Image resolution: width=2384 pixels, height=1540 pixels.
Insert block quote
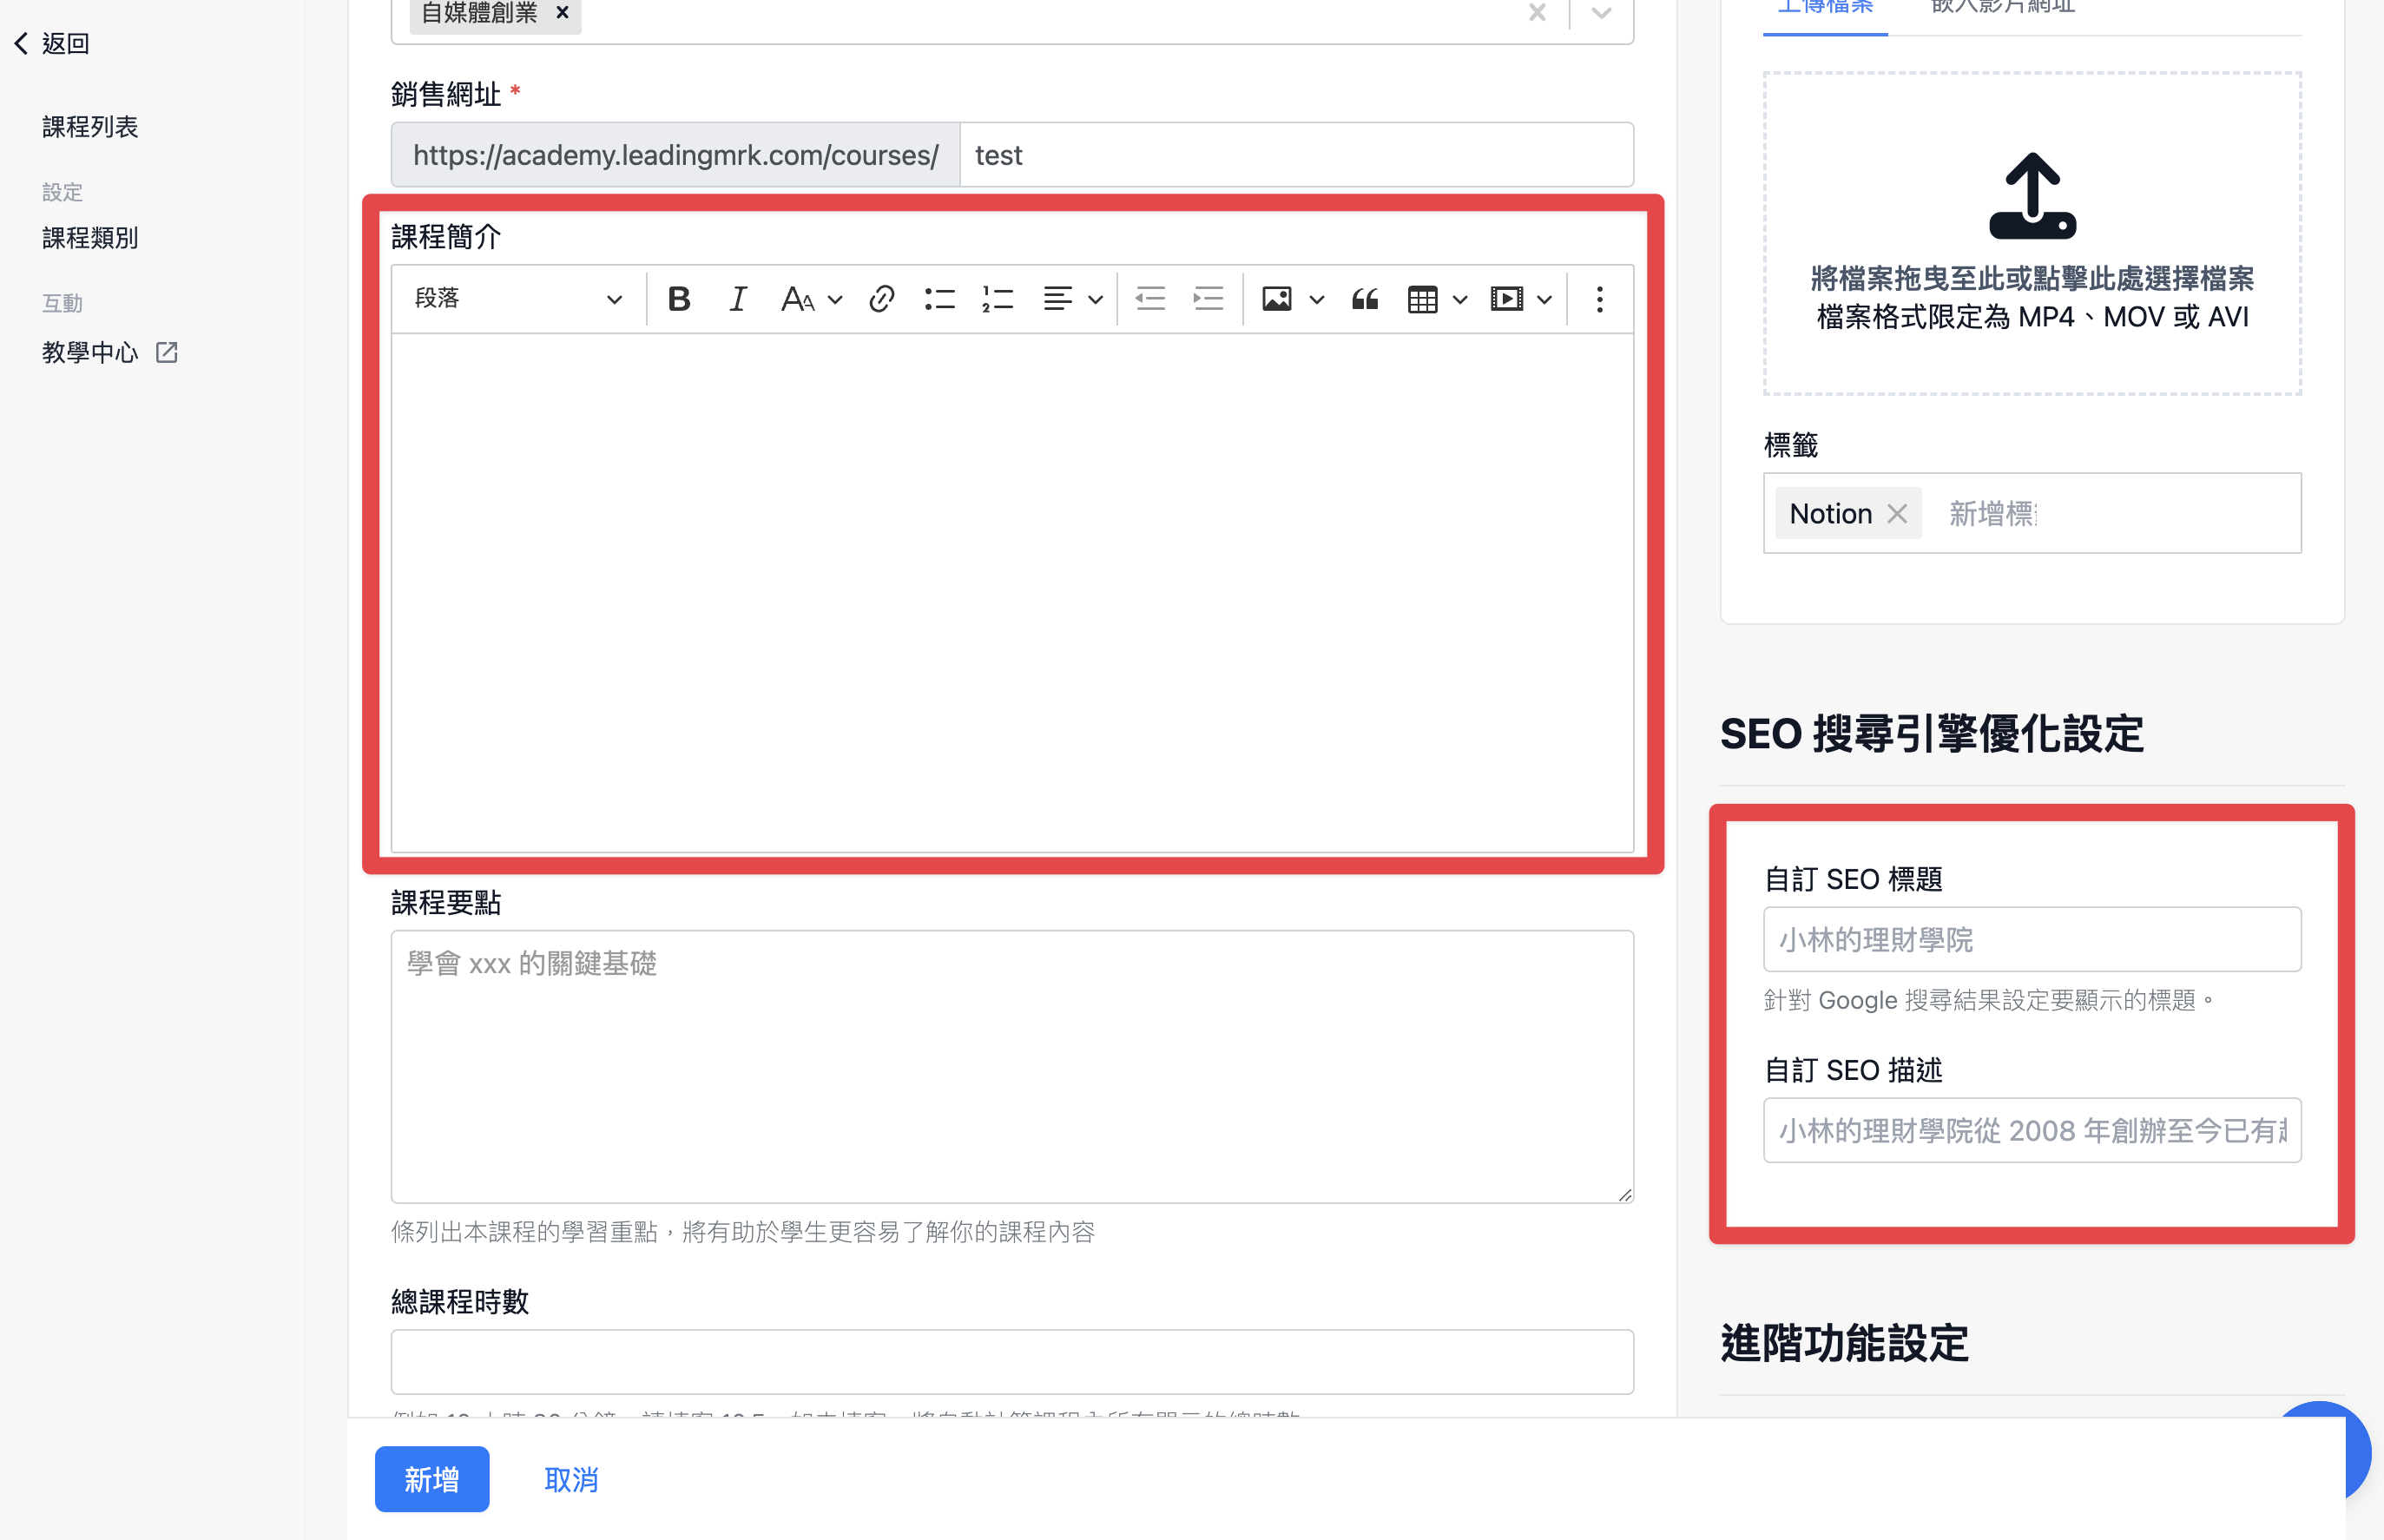[1365, 299]
